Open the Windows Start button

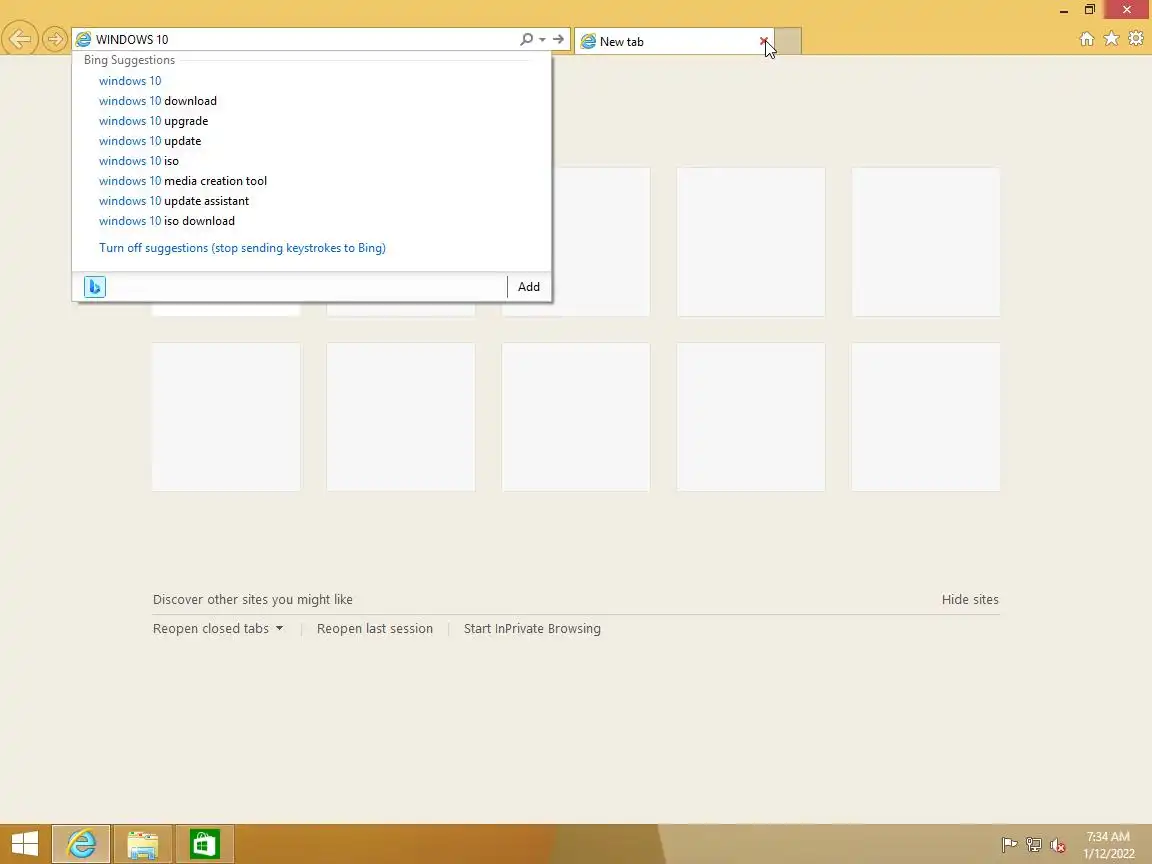pos(24,844)
